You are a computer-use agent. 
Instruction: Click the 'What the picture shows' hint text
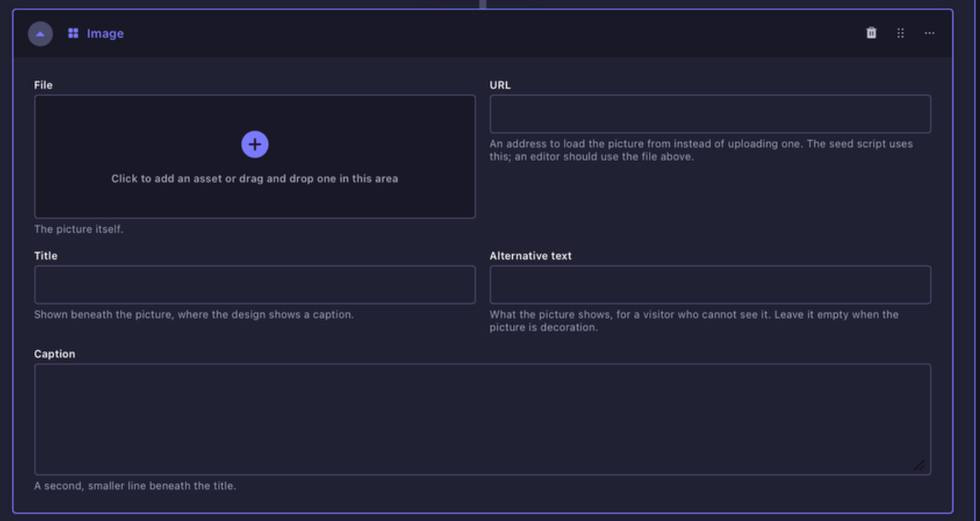click(694, 321)
